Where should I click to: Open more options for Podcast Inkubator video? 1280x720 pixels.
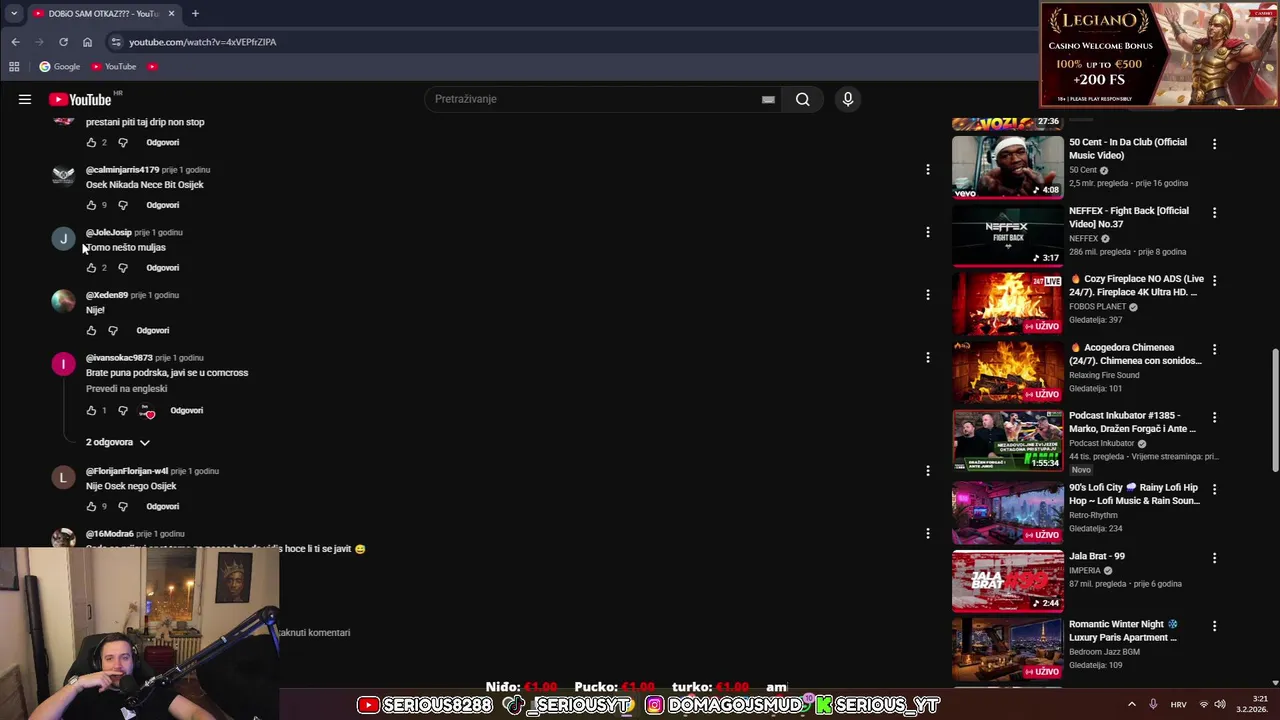[x=1214, y=417]
